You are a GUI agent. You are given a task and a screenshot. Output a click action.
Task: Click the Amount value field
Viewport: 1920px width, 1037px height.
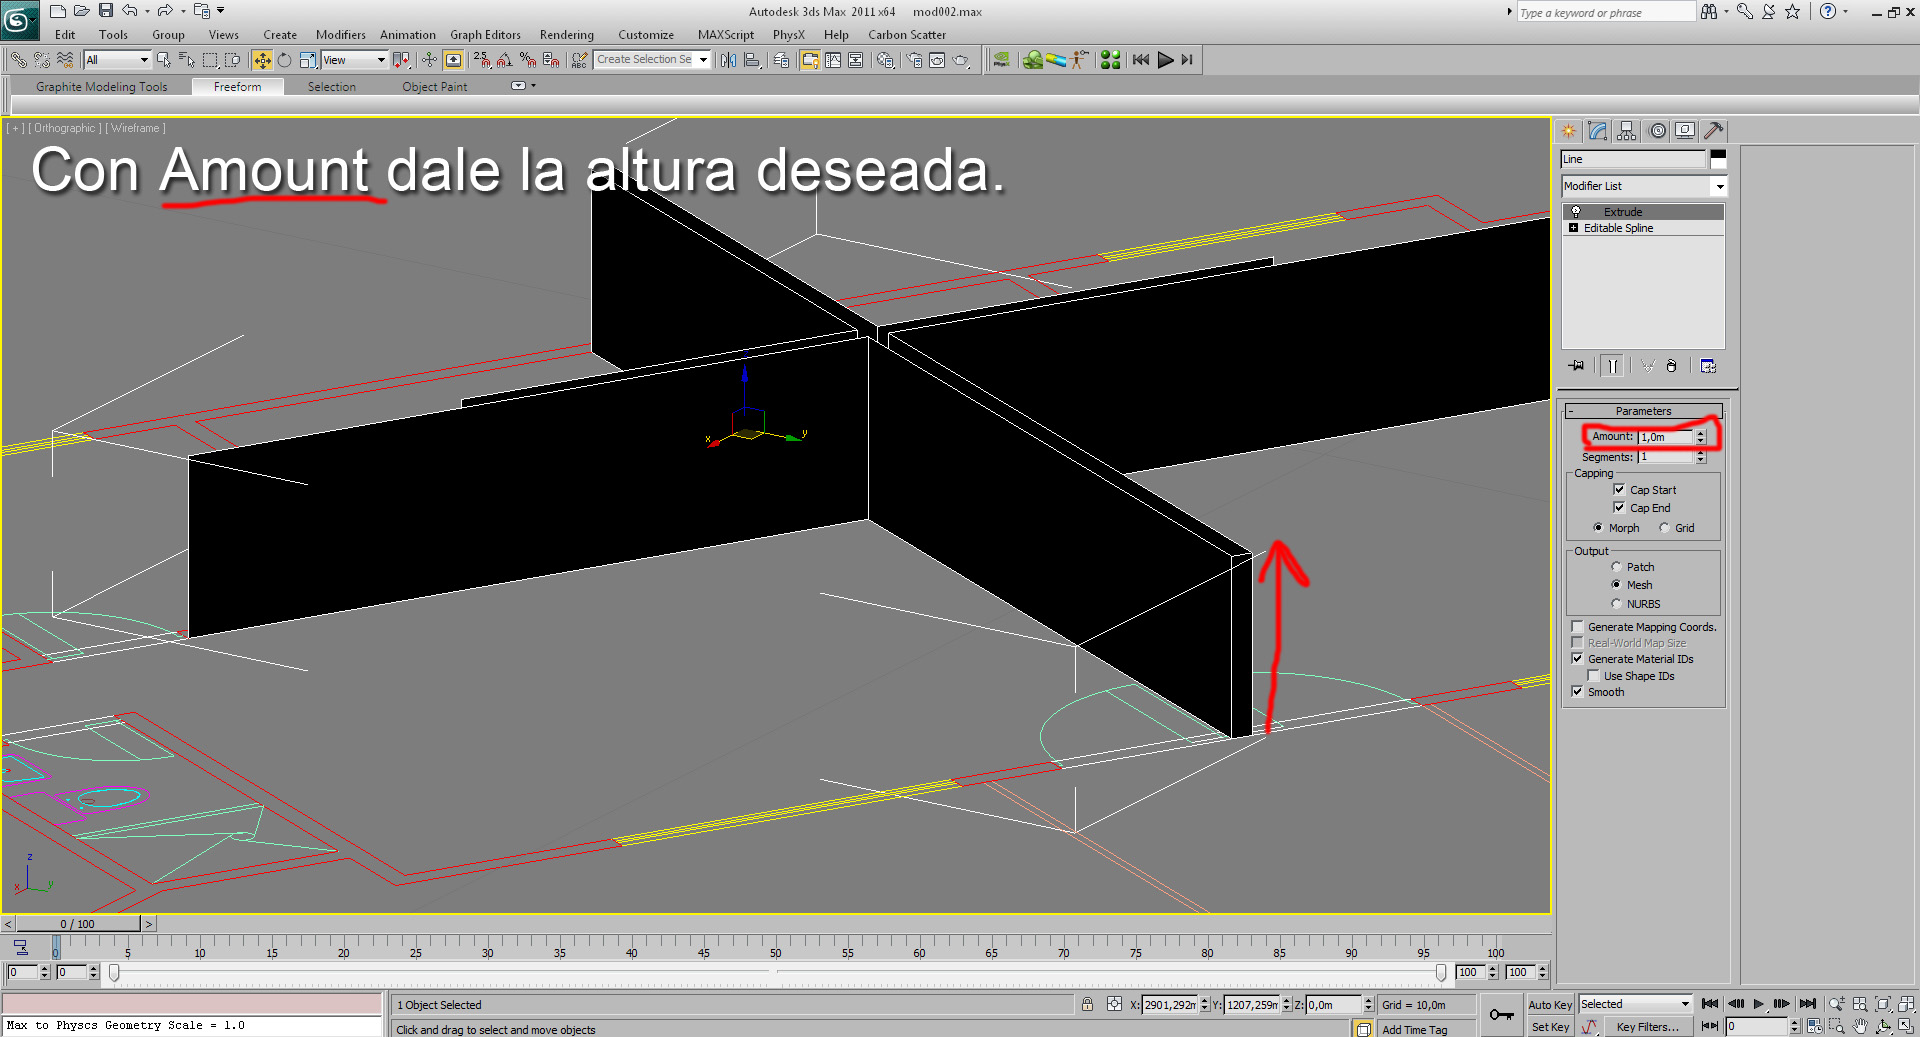[x=1665, y=437]
